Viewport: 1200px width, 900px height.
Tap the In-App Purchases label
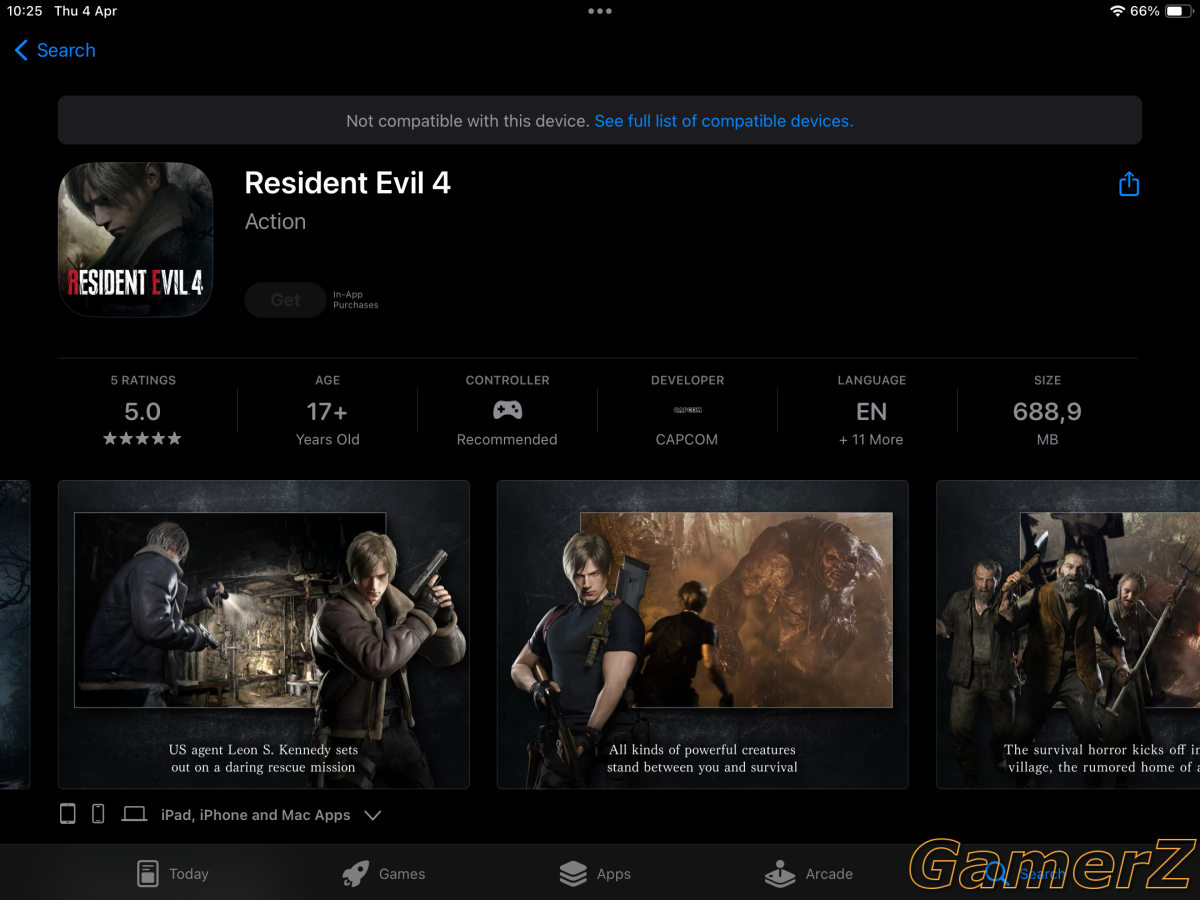[356, 300]
